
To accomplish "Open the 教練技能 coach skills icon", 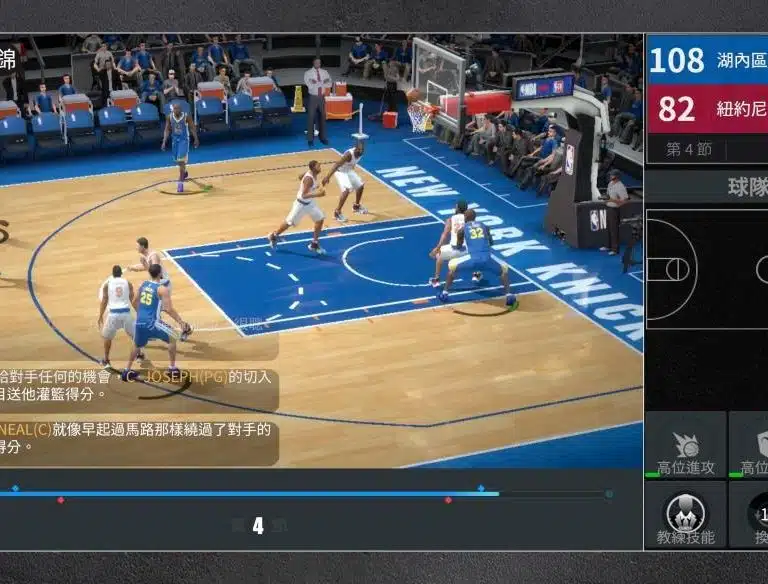I will [x=685, y=516].
